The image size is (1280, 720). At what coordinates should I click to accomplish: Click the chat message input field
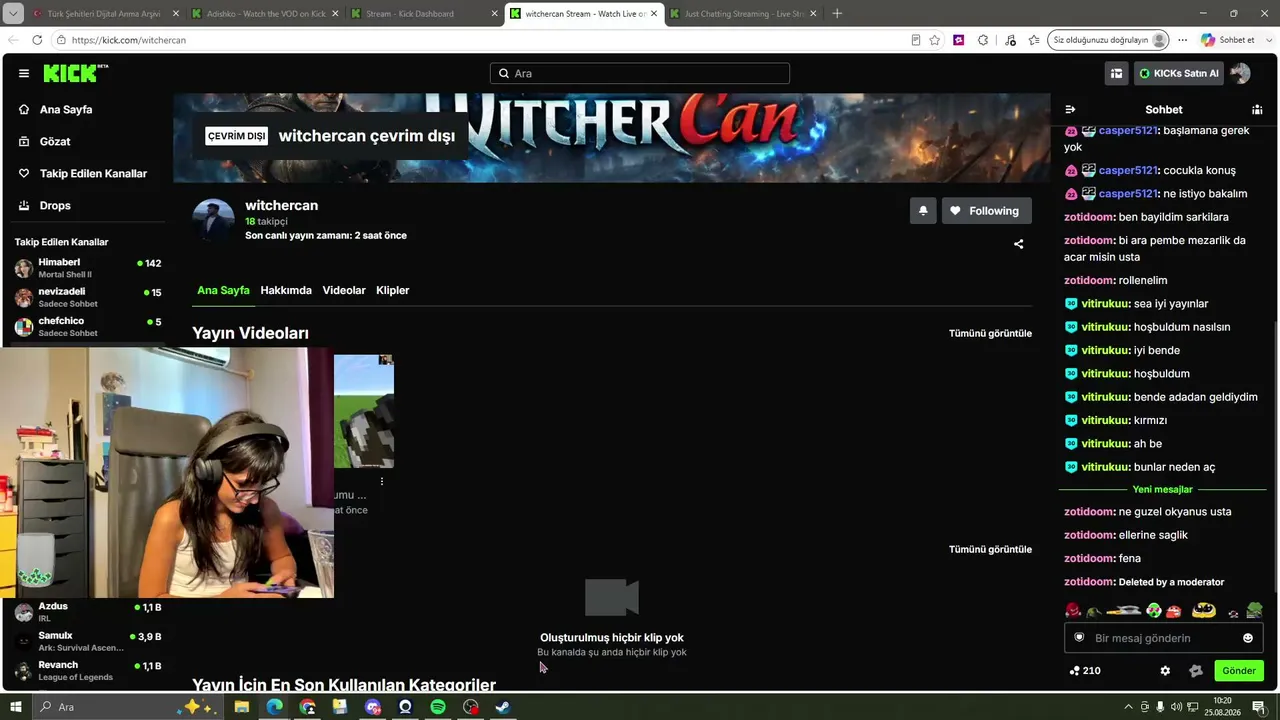pos(1163,638)
